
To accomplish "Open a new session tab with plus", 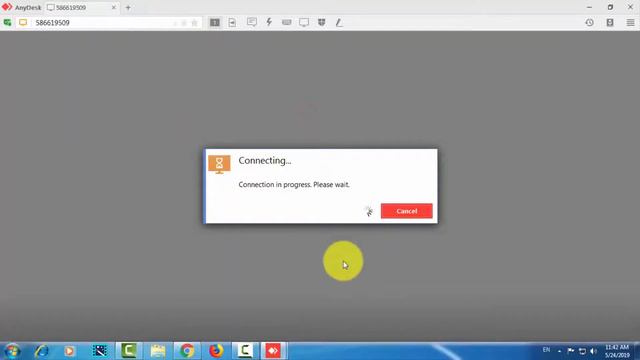I will [128, 7].
